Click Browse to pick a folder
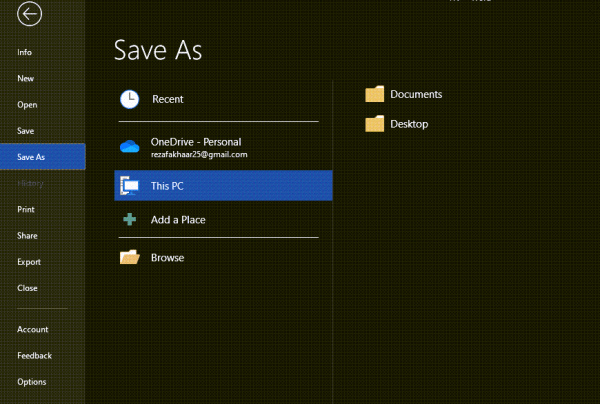The width and height of the screenshot is (600, 404). pyautogui.click(x=168, y=257)
